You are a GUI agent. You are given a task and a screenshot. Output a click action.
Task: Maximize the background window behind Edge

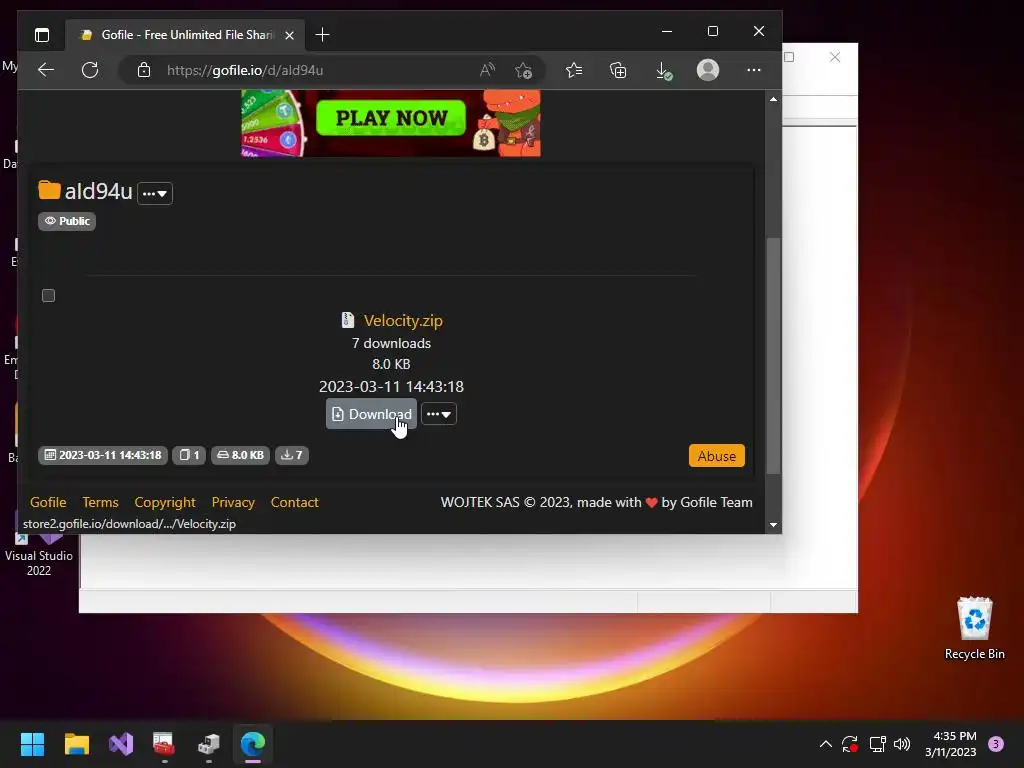(x=789, y=57)
